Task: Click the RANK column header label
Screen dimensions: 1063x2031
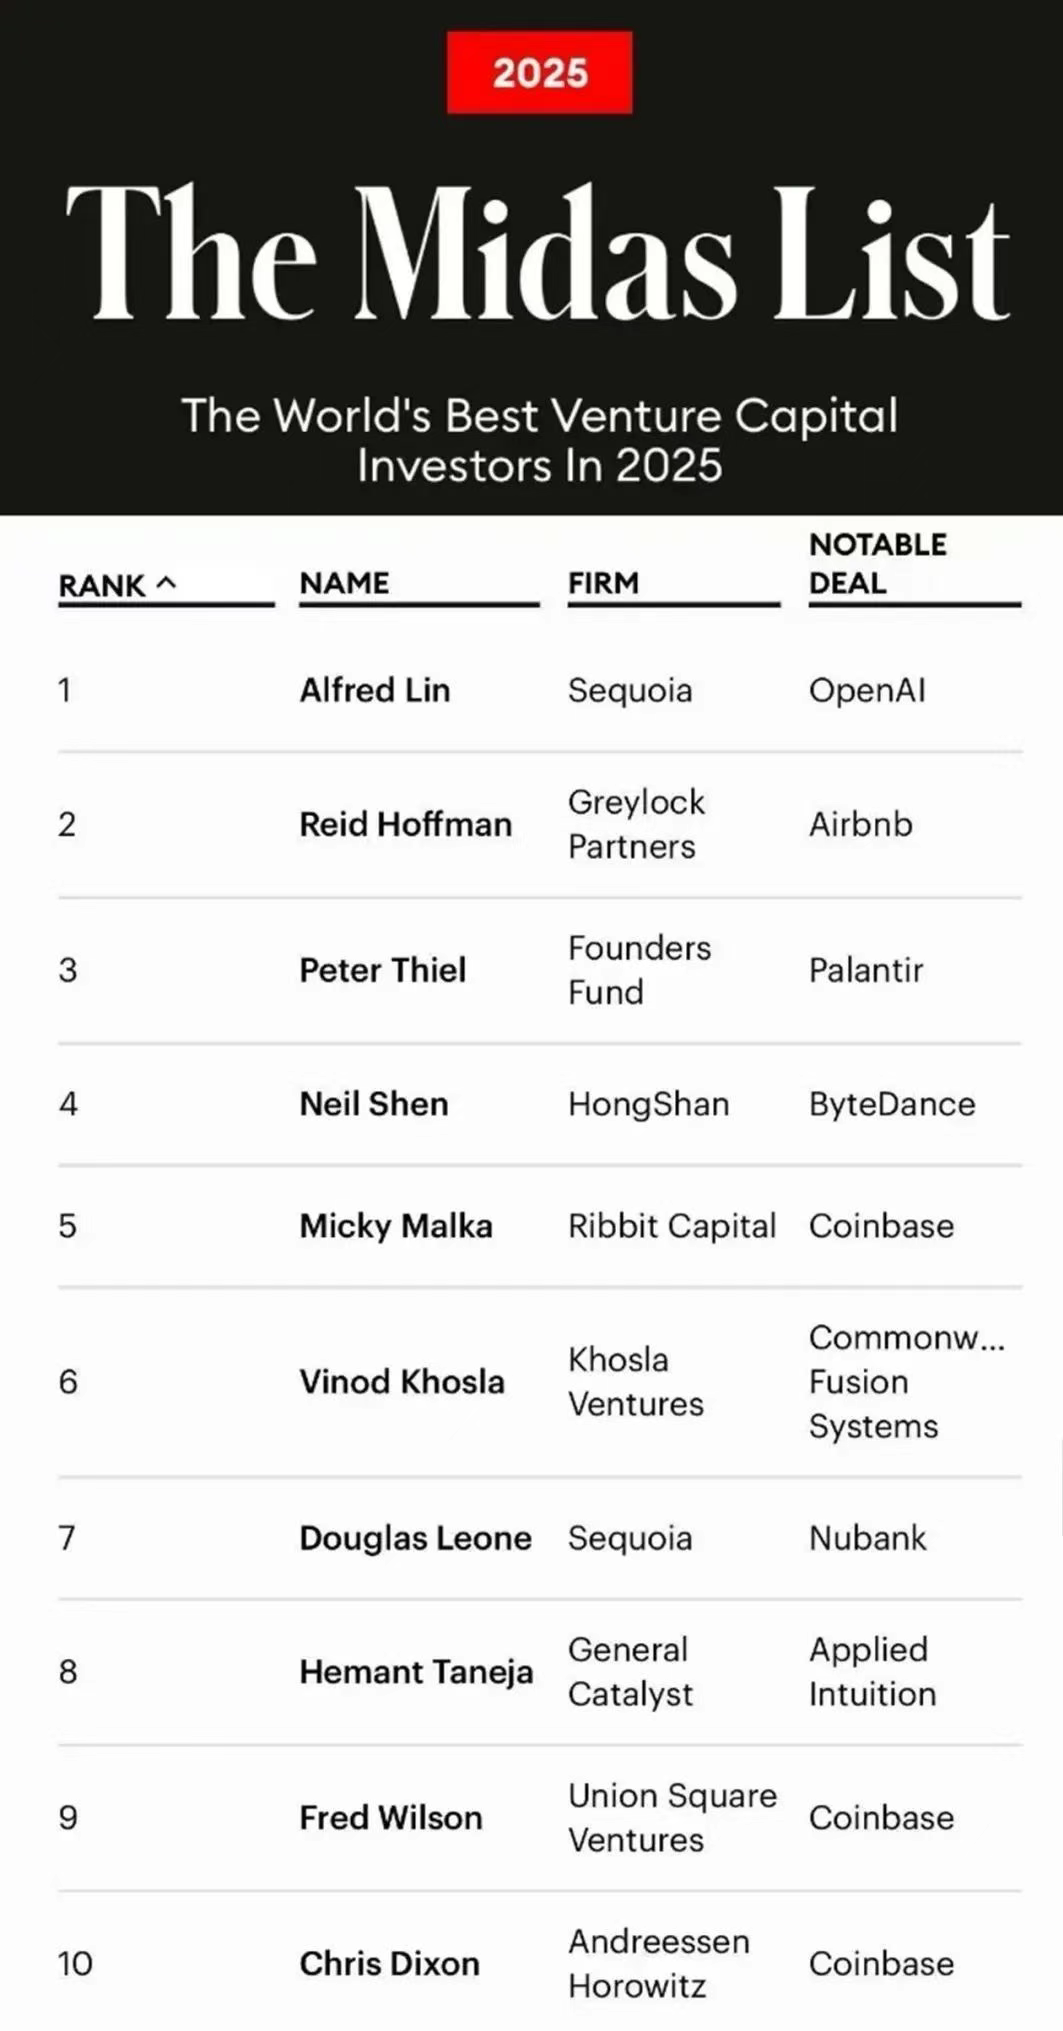Action: 102,585
